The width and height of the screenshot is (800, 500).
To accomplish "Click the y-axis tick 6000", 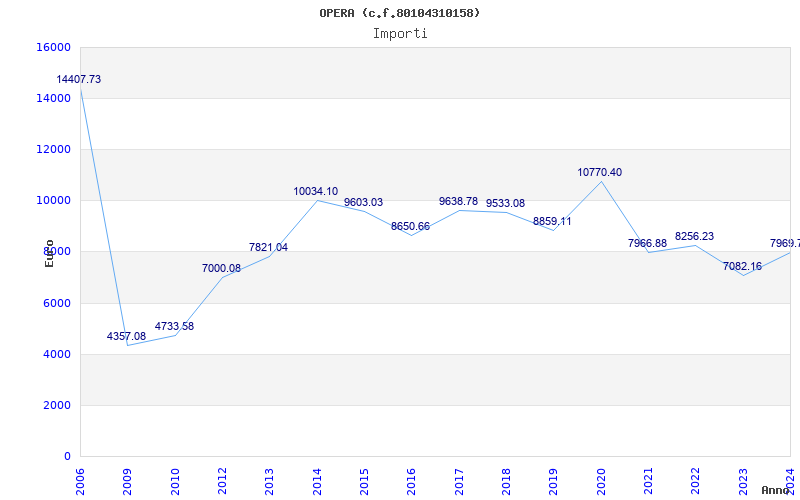I will pos(57,303).
